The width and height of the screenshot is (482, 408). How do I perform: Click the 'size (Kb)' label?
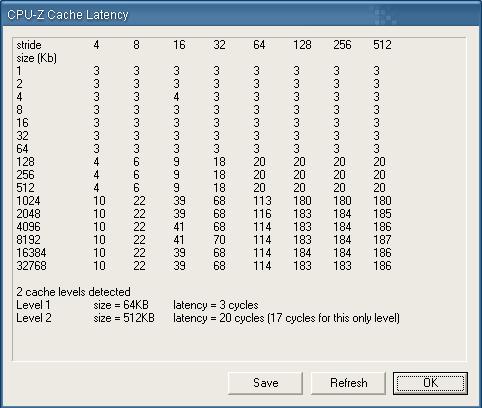tap(36, 58)
